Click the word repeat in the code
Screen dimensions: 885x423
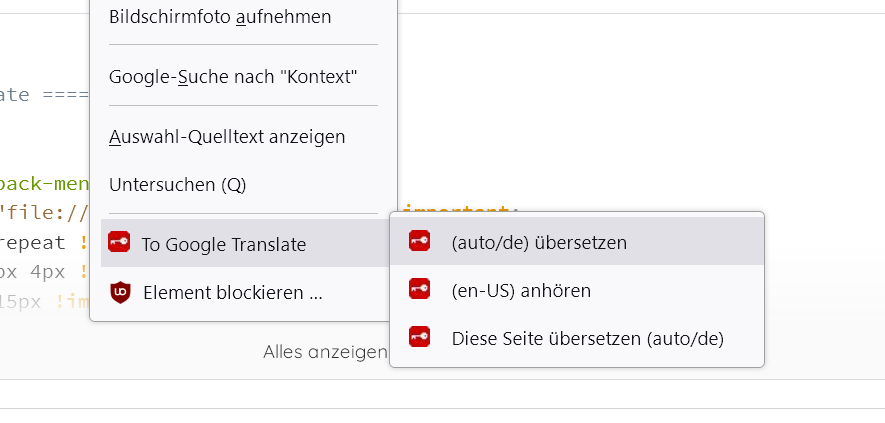tap(33, 242)
